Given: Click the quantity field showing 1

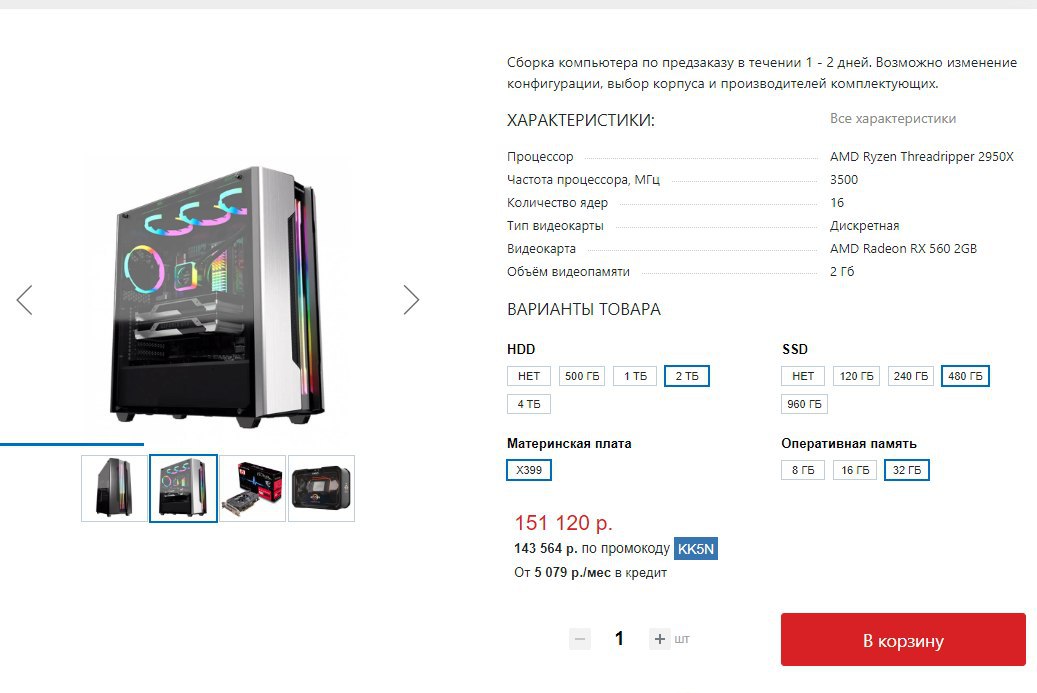Looking at the screenshot, I should click(x=620, y=639).
